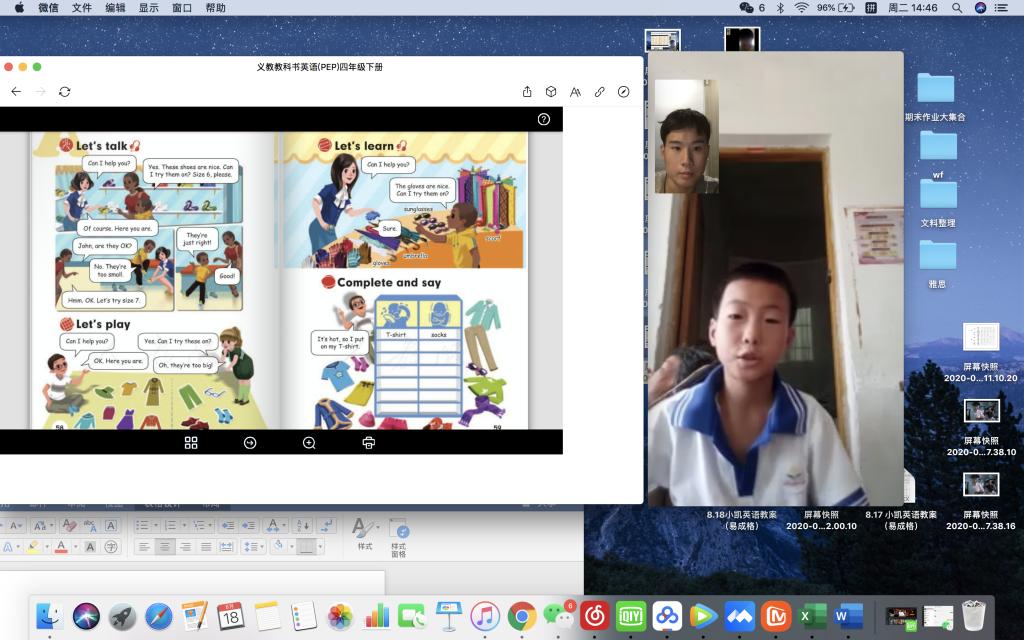
Task: Open the 编辑 menu in the menu bar
Action: tap(115, 7)
